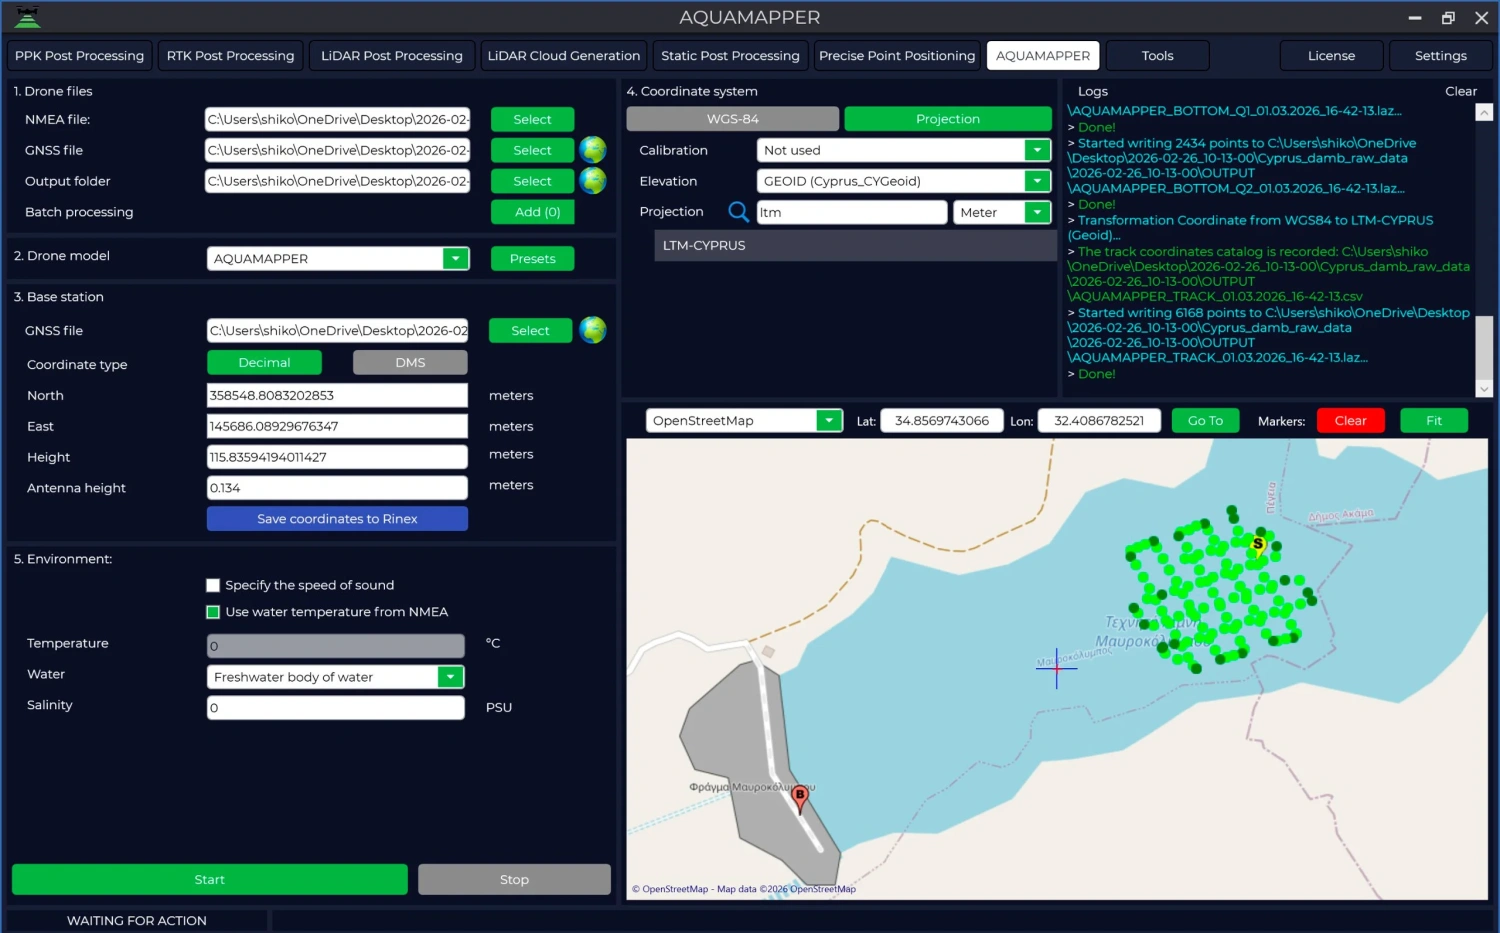Clear the Logs panel
This screenshot has width=1500, height=933.
1461,91
